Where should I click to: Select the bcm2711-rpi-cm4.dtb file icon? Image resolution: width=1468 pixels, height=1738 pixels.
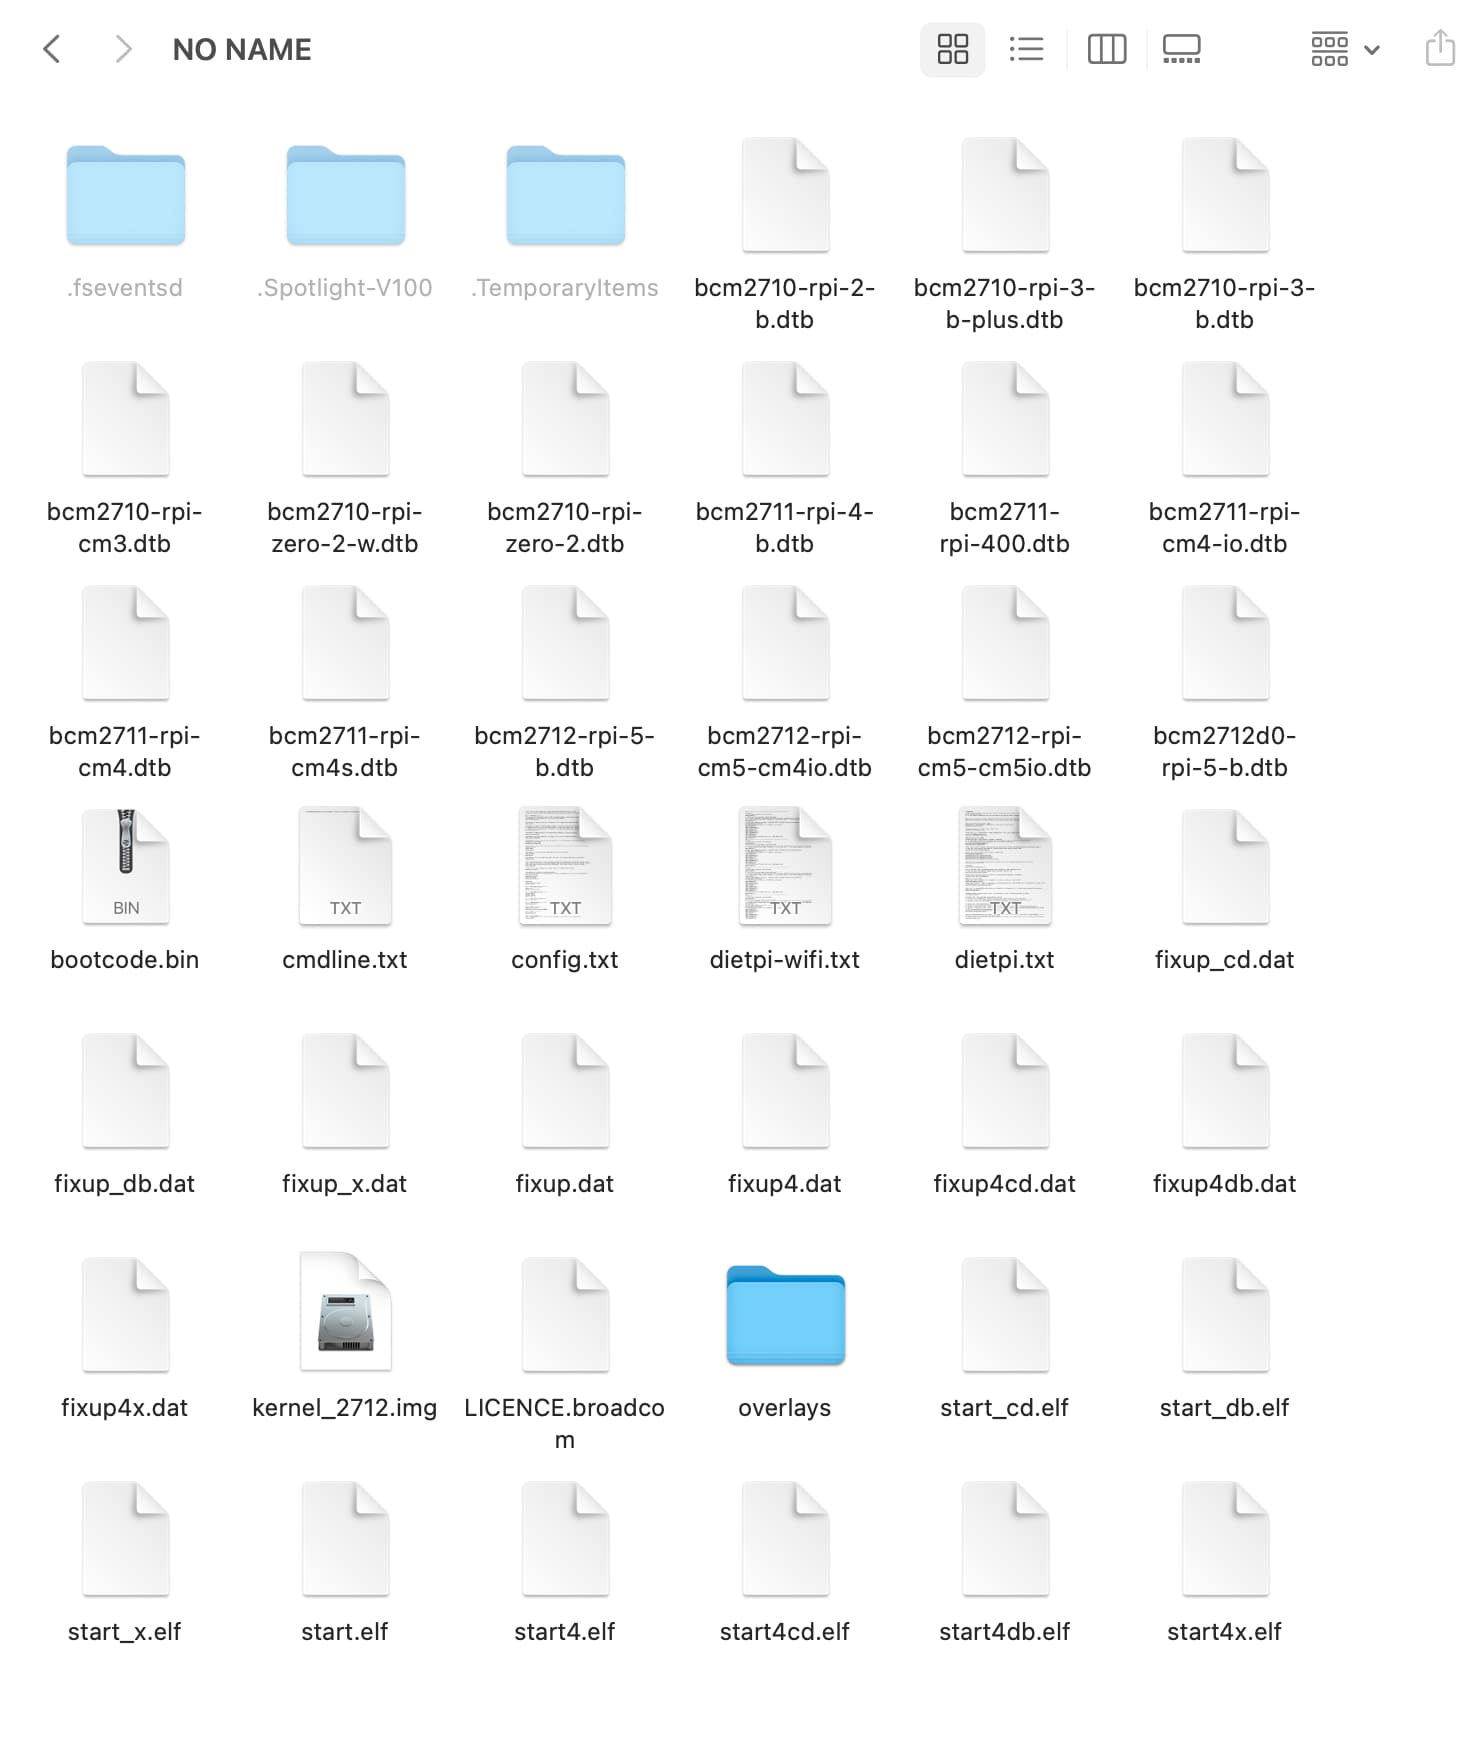coord(126,643)
